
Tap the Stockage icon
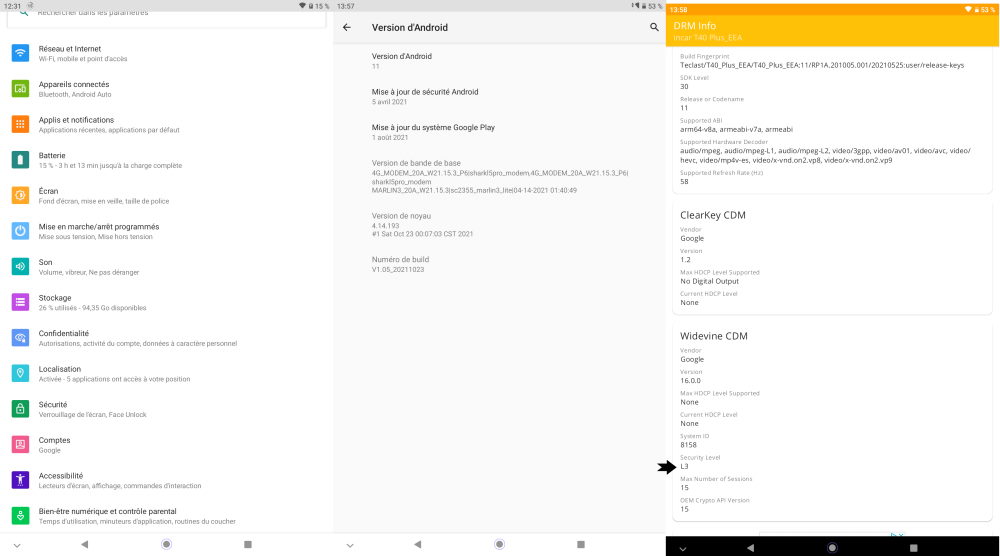[20, 302]
